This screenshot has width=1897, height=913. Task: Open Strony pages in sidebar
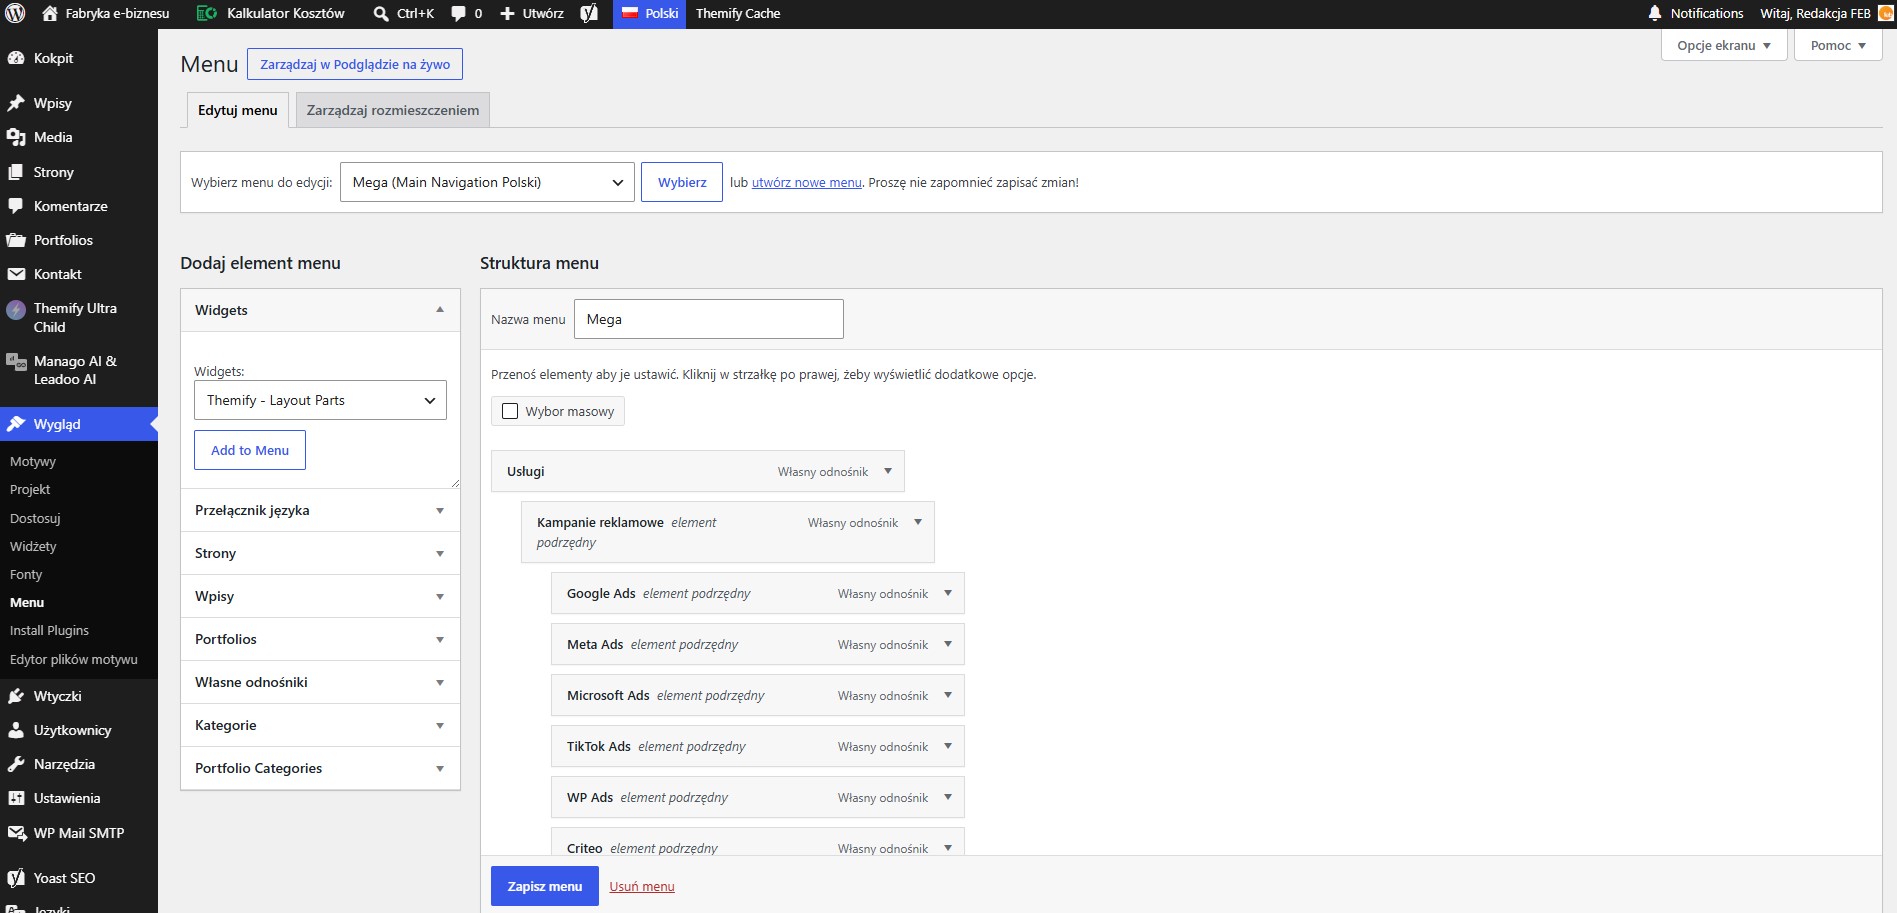[x=78, y=172]
